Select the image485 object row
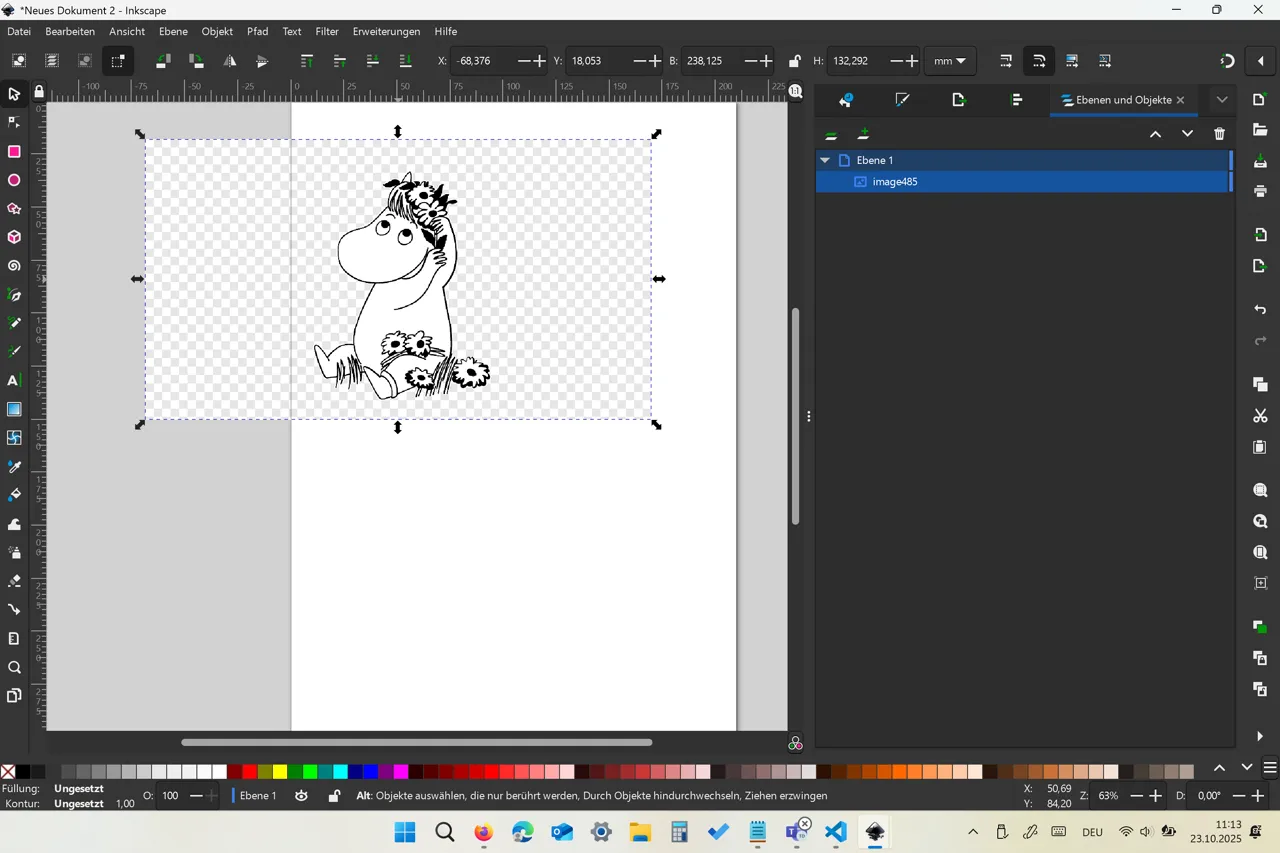Image resolution: width=1280 pixels, height=853 pixels. [x=1023, y=182]
